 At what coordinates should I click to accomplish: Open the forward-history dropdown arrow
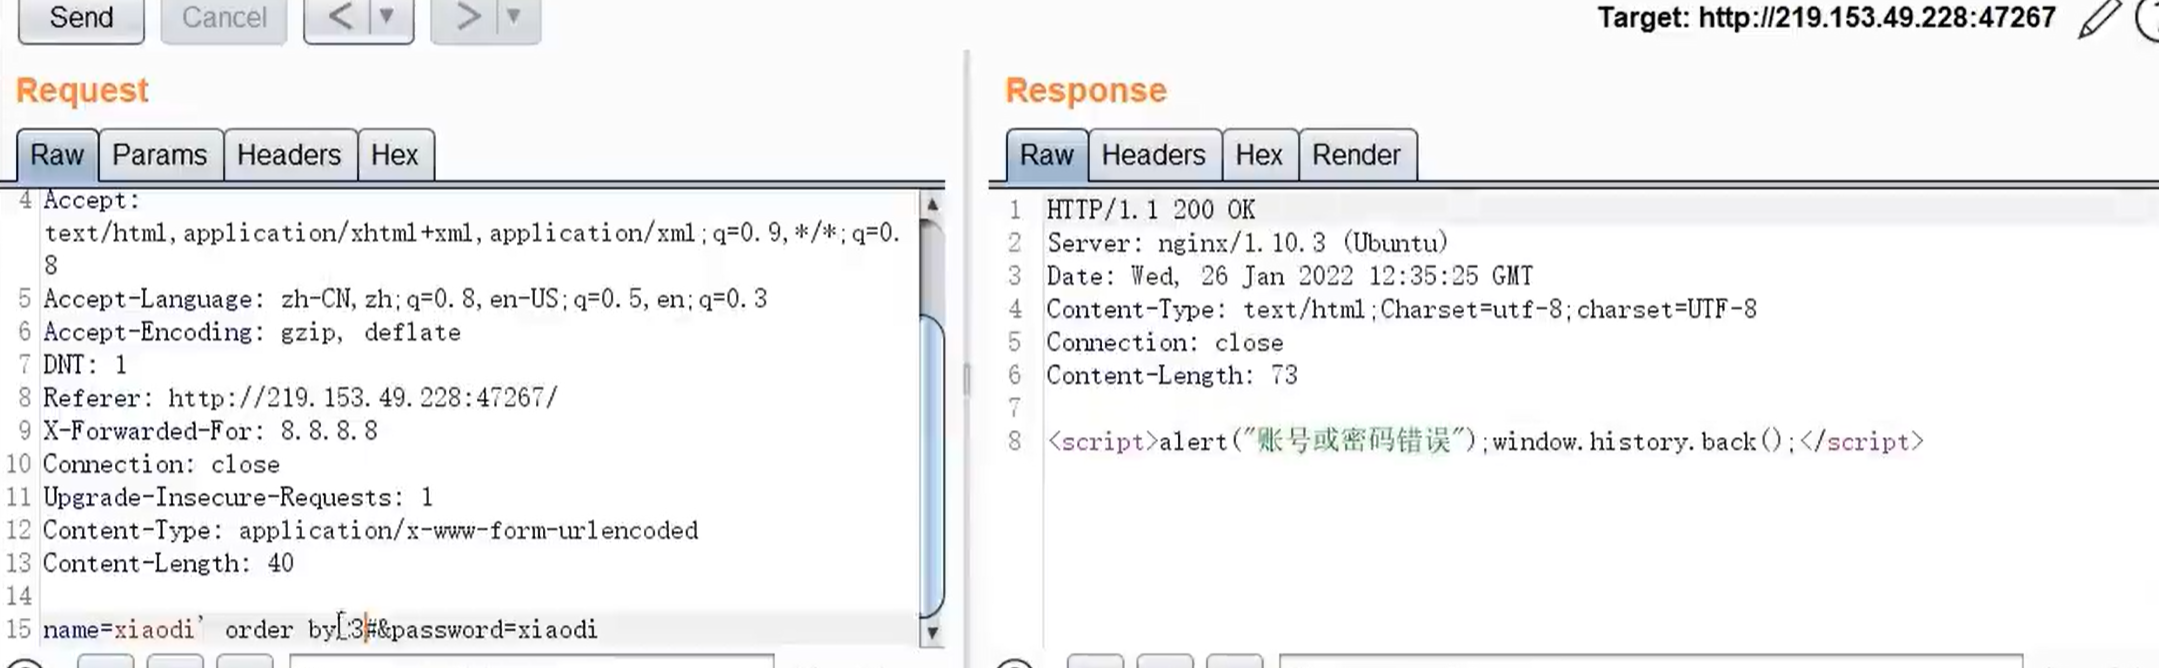tap(516, 18)
